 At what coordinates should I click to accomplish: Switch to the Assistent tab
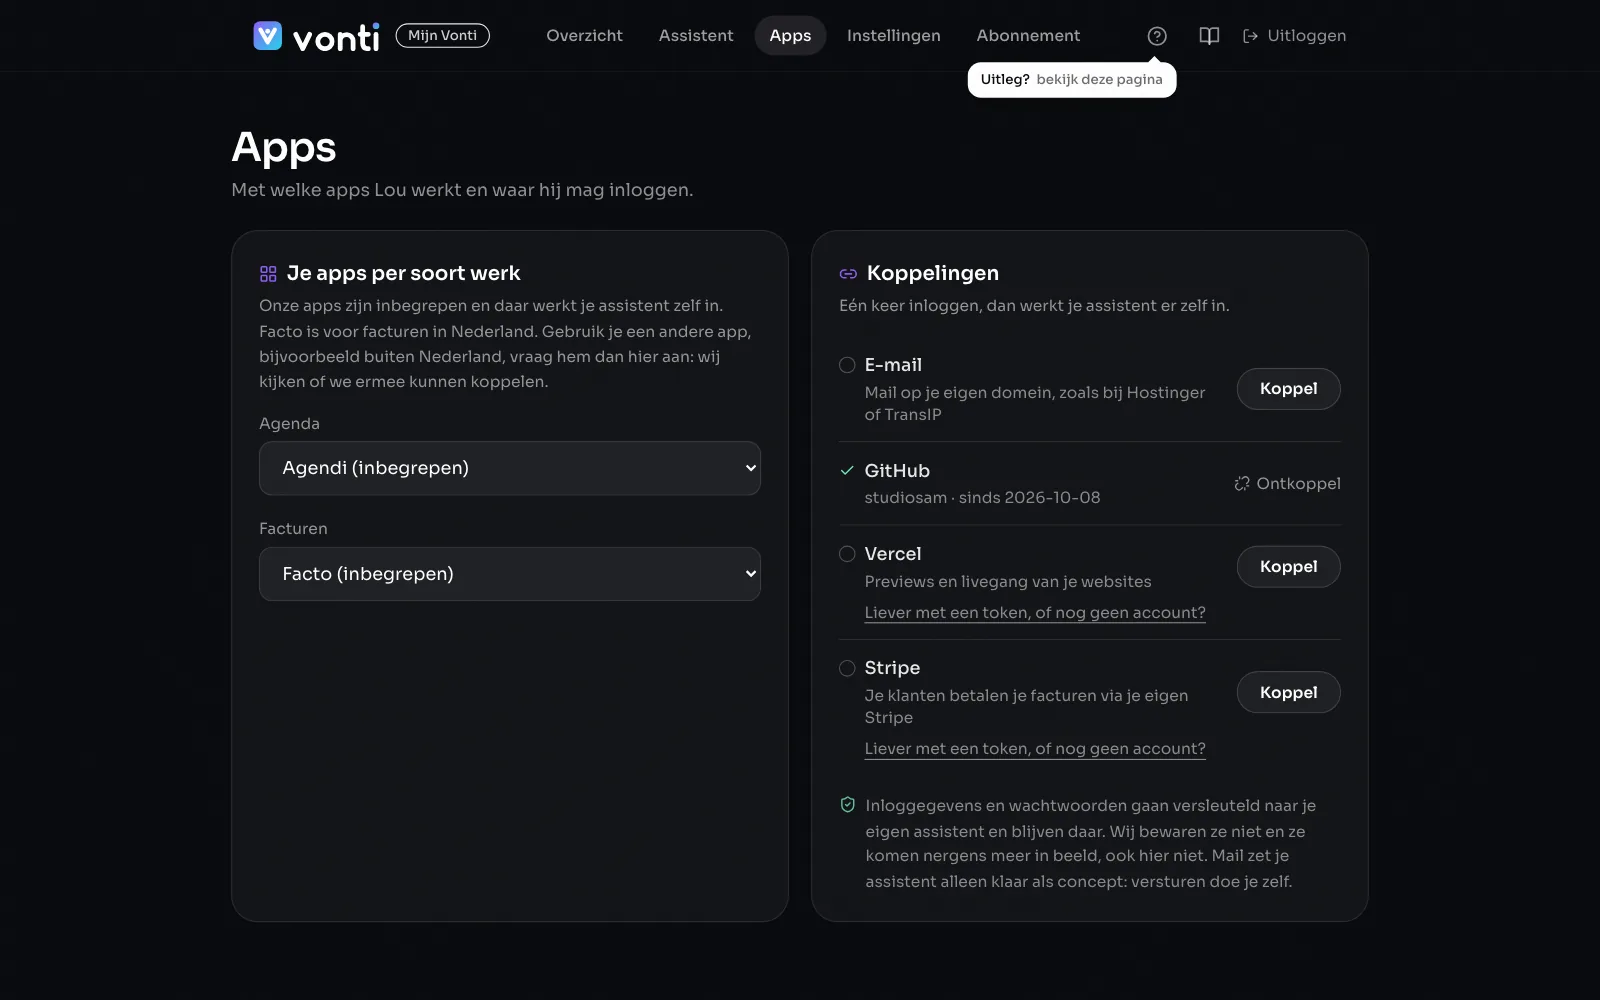coord(696,36)
